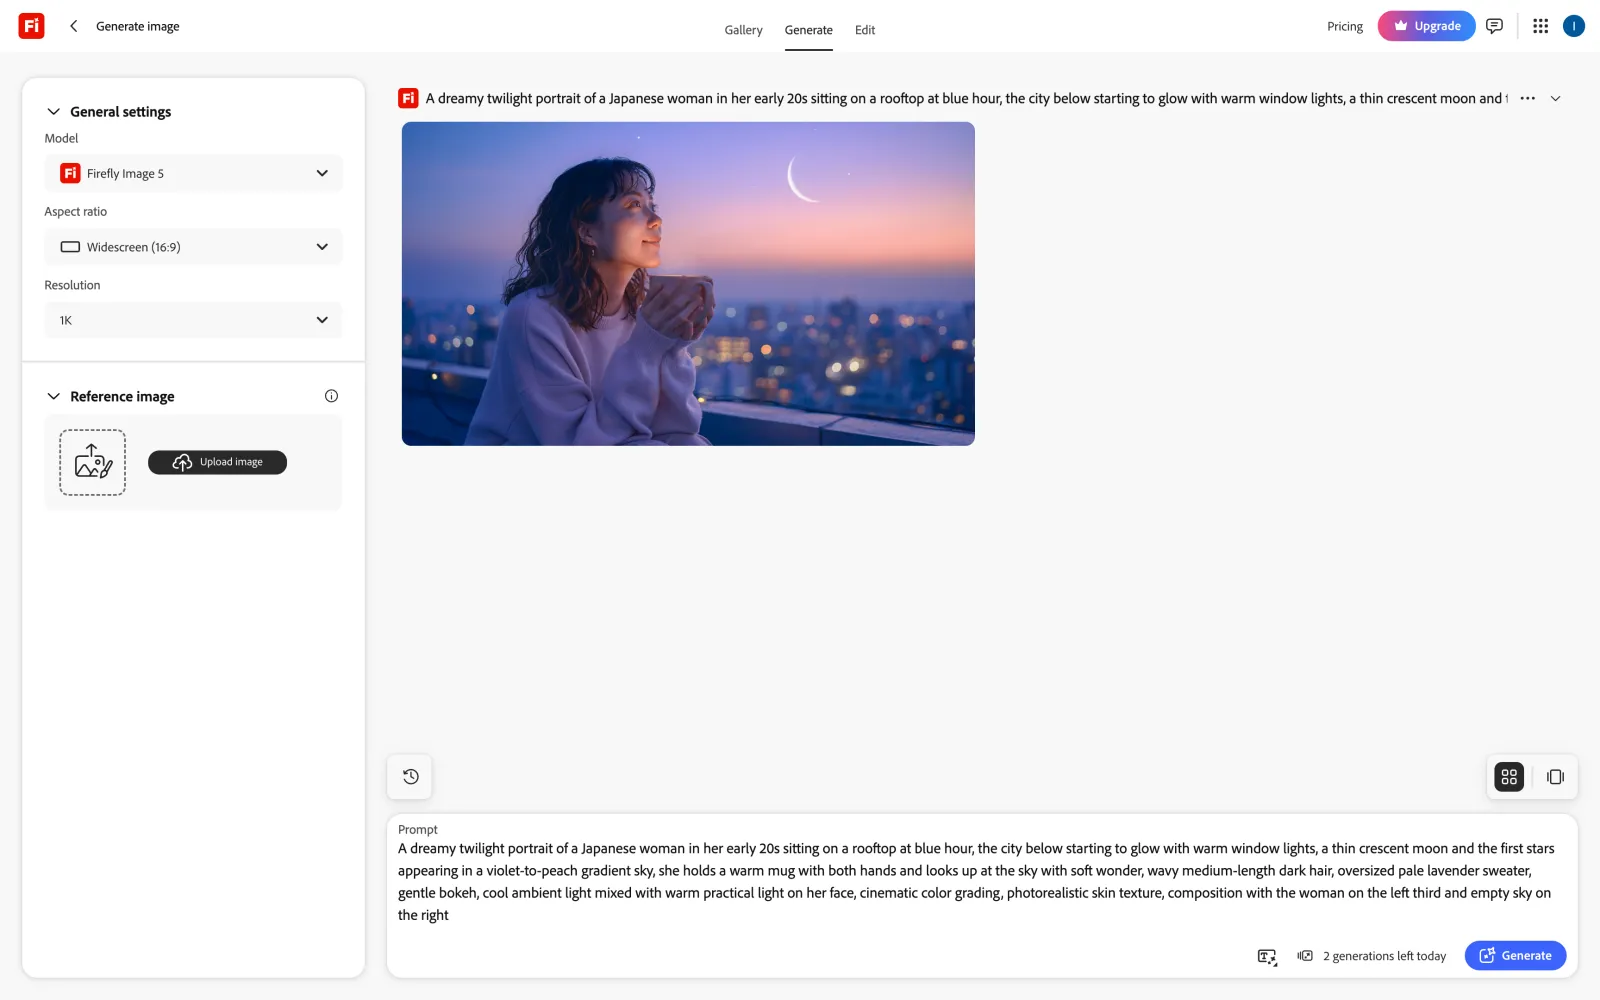Screen dimensions: 1600x1000
Task: Switch to single image carousel view
Action: click(1555, 777)
